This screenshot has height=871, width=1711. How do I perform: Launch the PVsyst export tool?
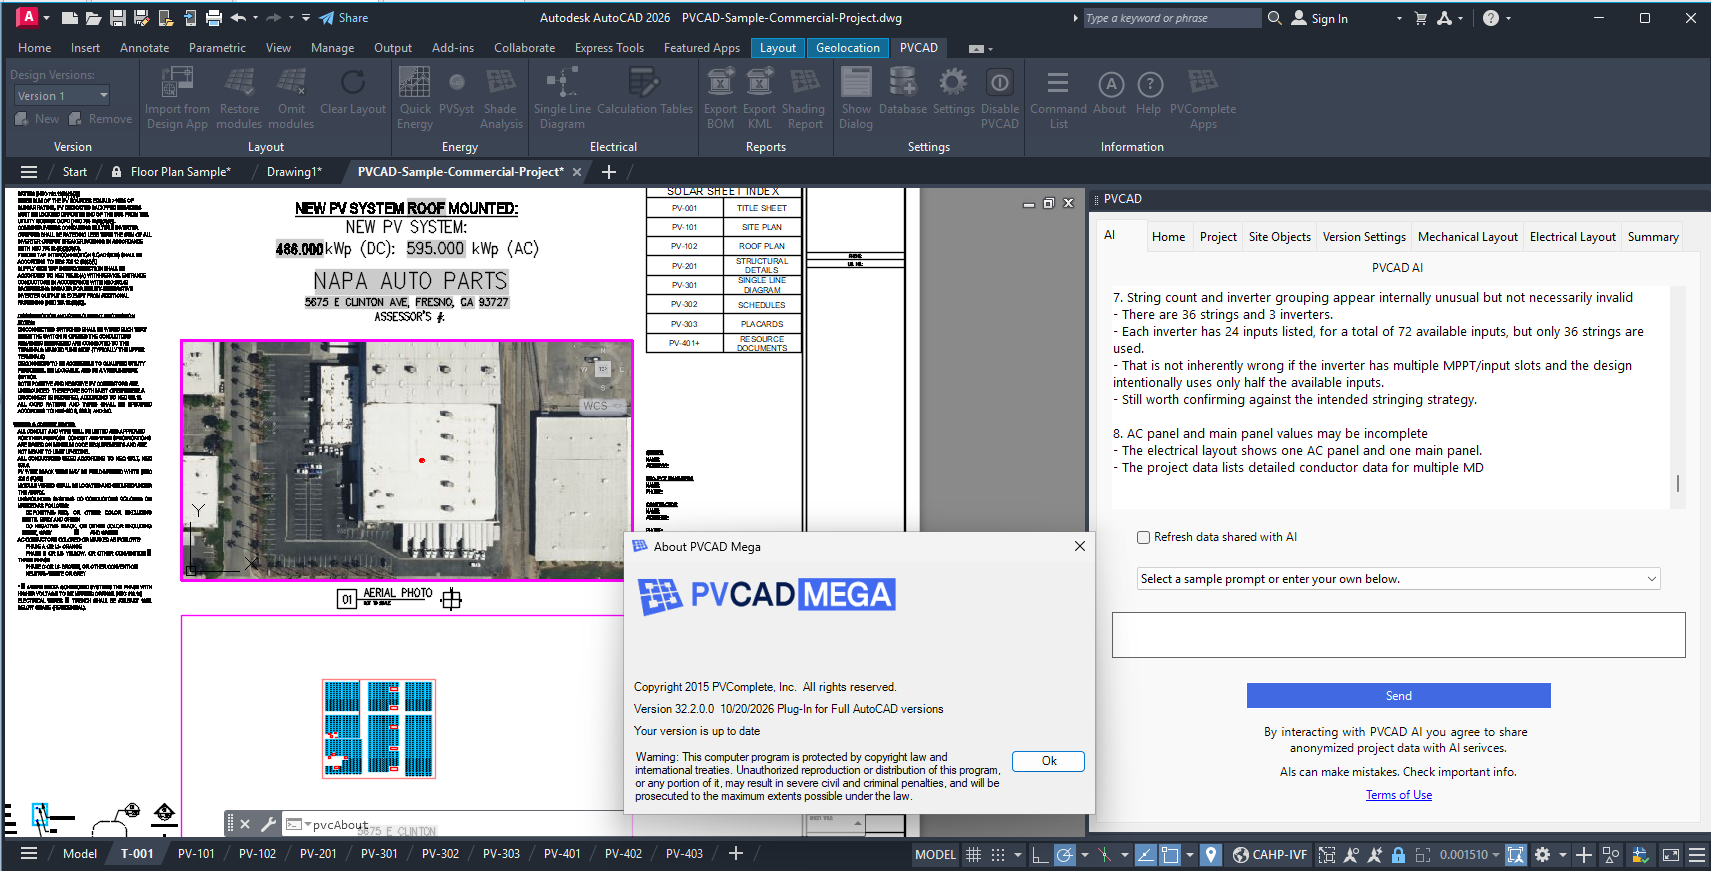click(x=456, y=92)
